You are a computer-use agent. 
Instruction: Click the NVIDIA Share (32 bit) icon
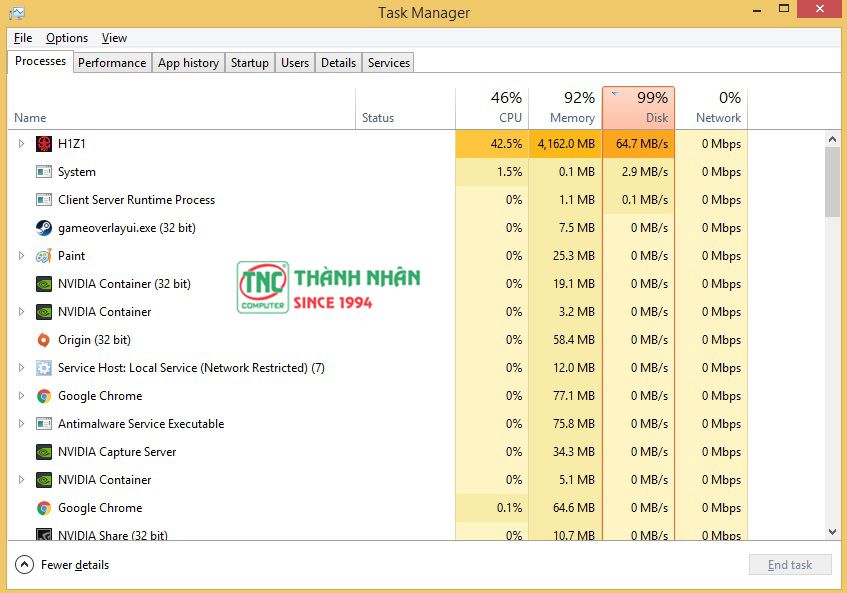click(44, 535)
